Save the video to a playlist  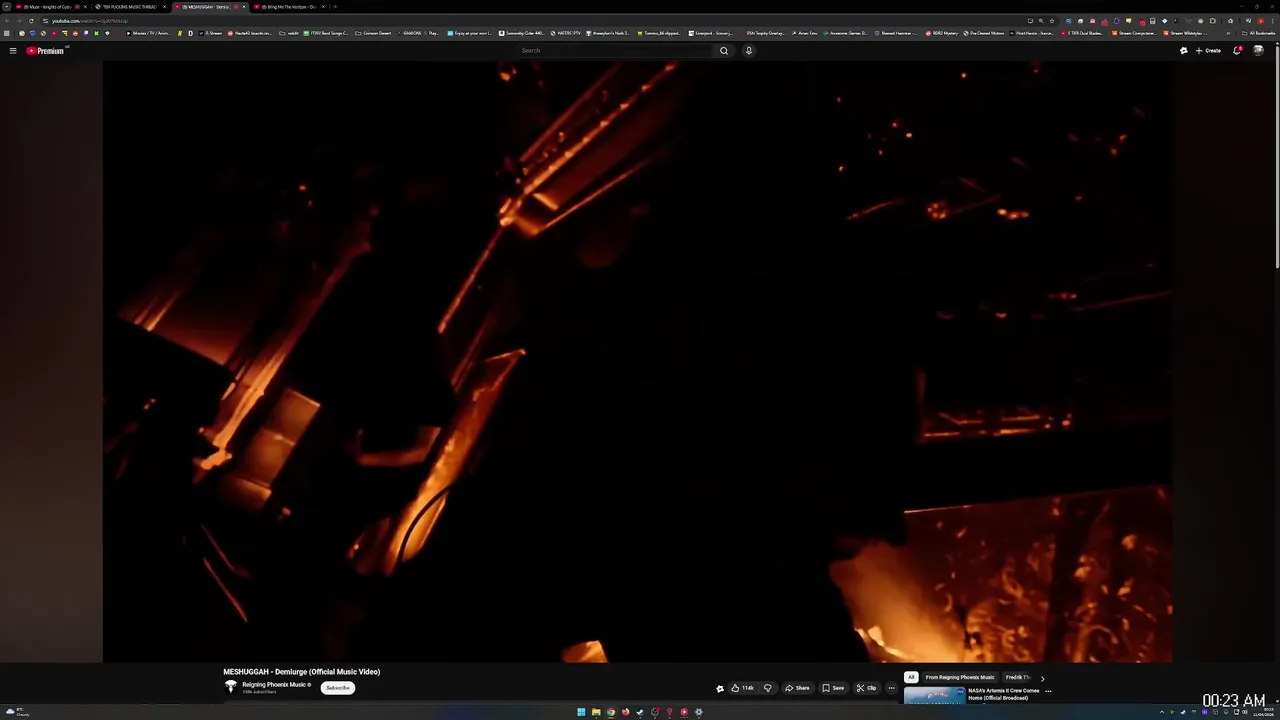click(833, 688)
